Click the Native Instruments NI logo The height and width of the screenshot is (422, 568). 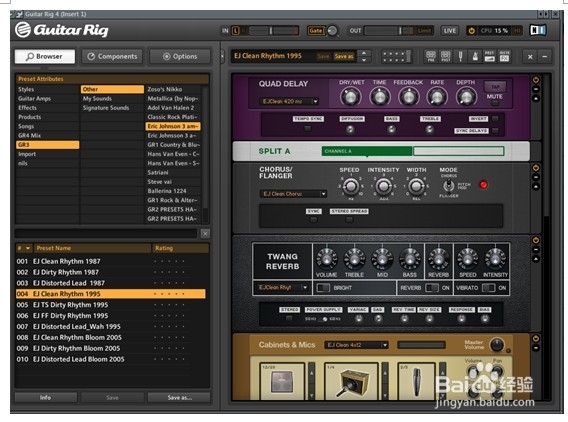(538, 30)
